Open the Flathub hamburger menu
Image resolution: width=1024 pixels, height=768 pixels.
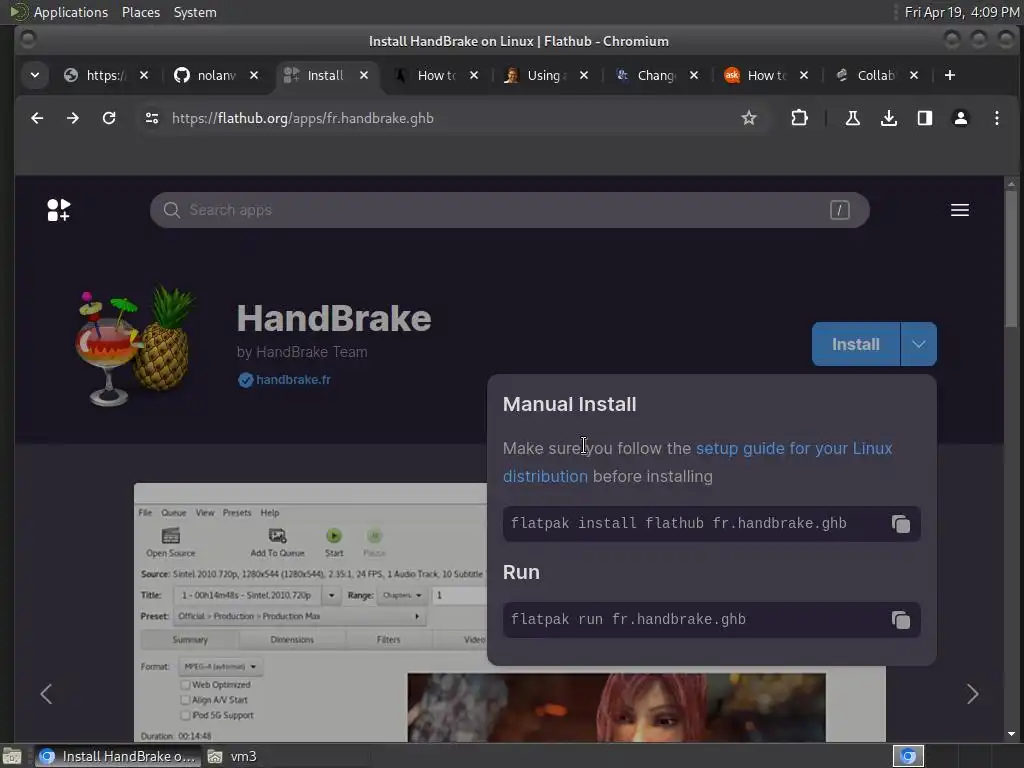coord(959,210)
